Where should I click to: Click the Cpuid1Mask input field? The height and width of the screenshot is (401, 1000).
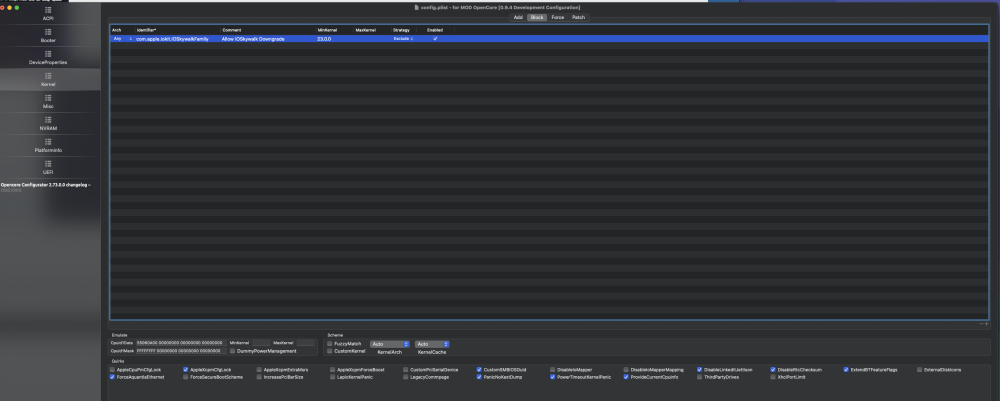(x=181, y=351)
